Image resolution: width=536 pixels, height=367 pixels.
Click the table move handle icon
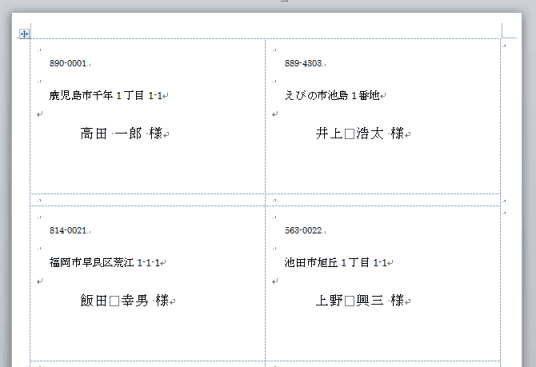point(24,34)
